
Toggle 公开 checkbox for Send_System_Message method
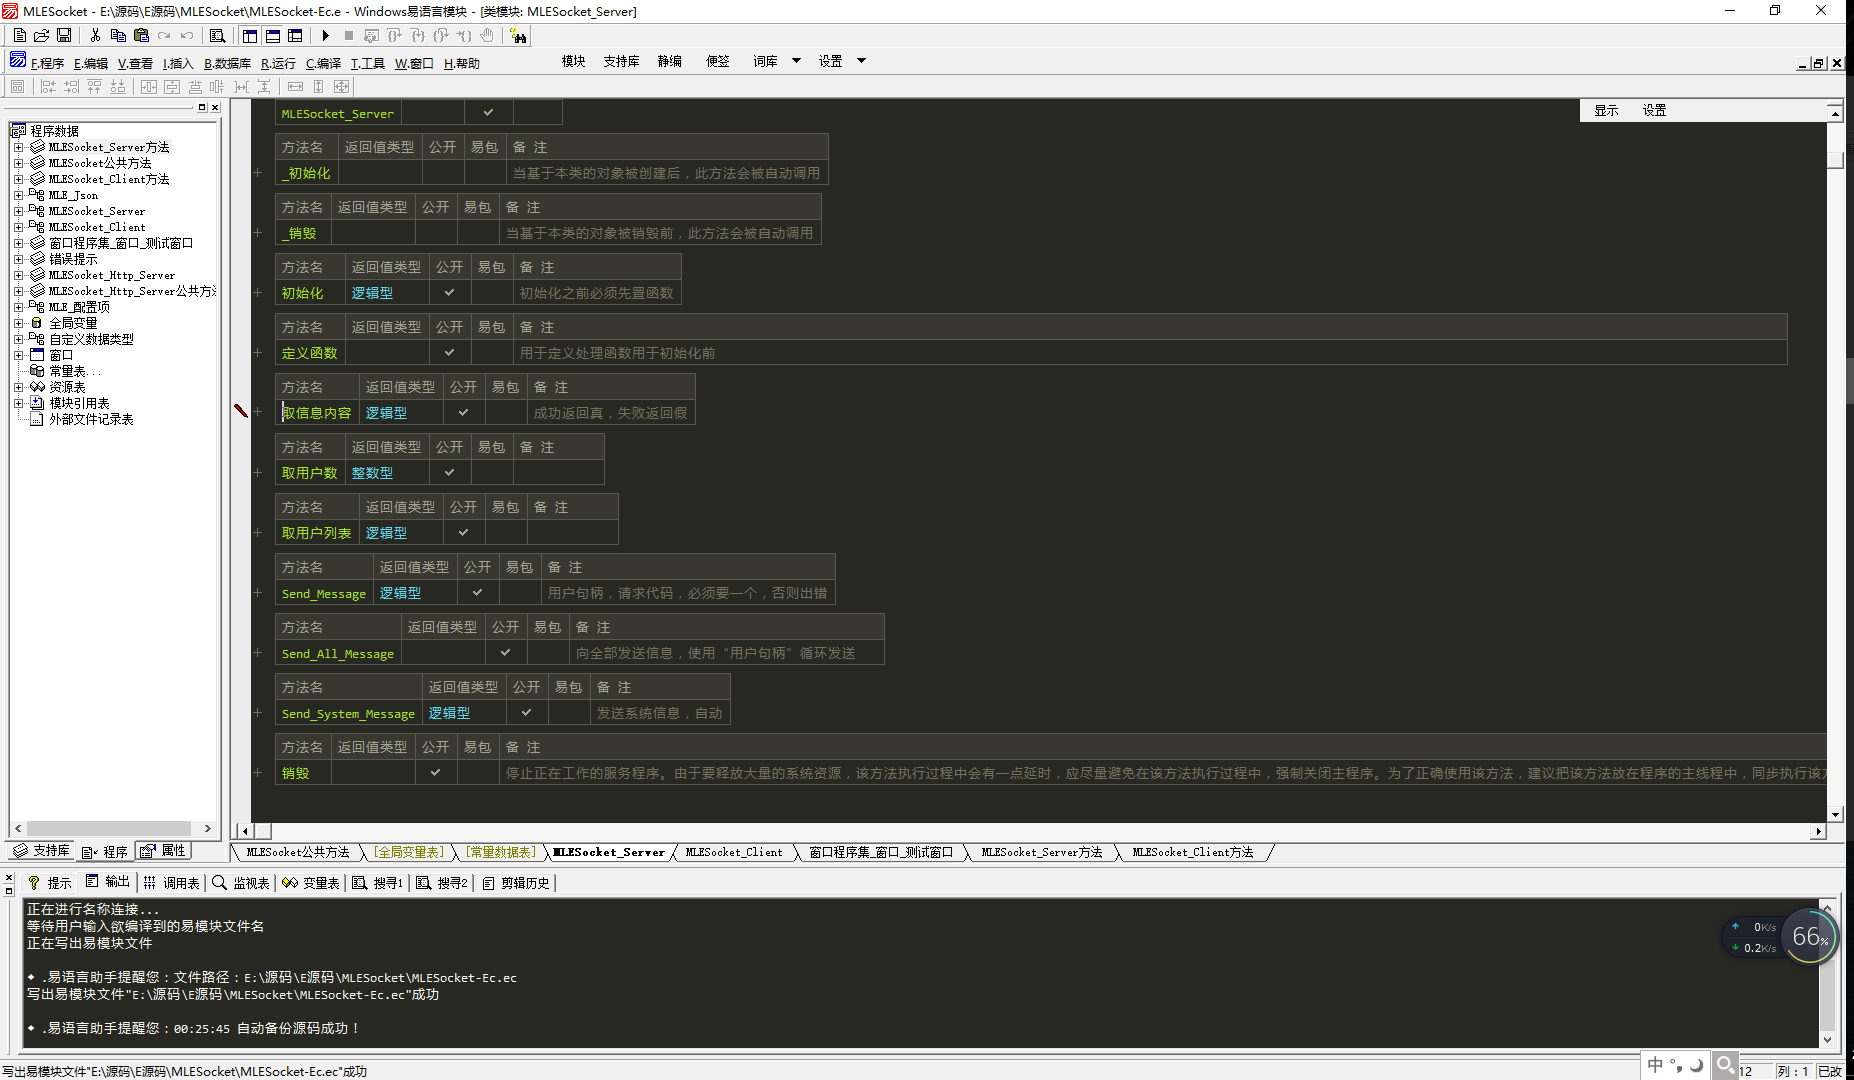coord(526,713)
